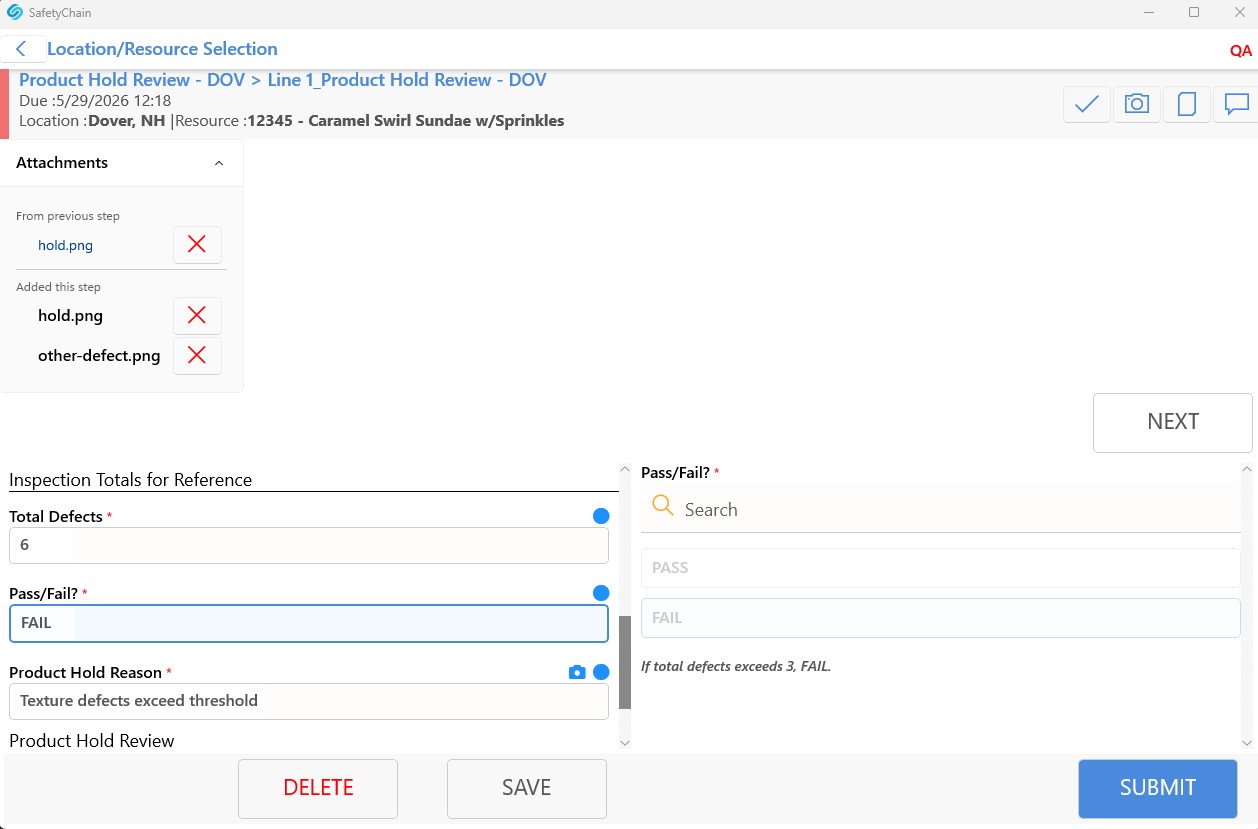Click the NEXT button
This screenshot has width=1258, height=829.
click(1172, 422)
